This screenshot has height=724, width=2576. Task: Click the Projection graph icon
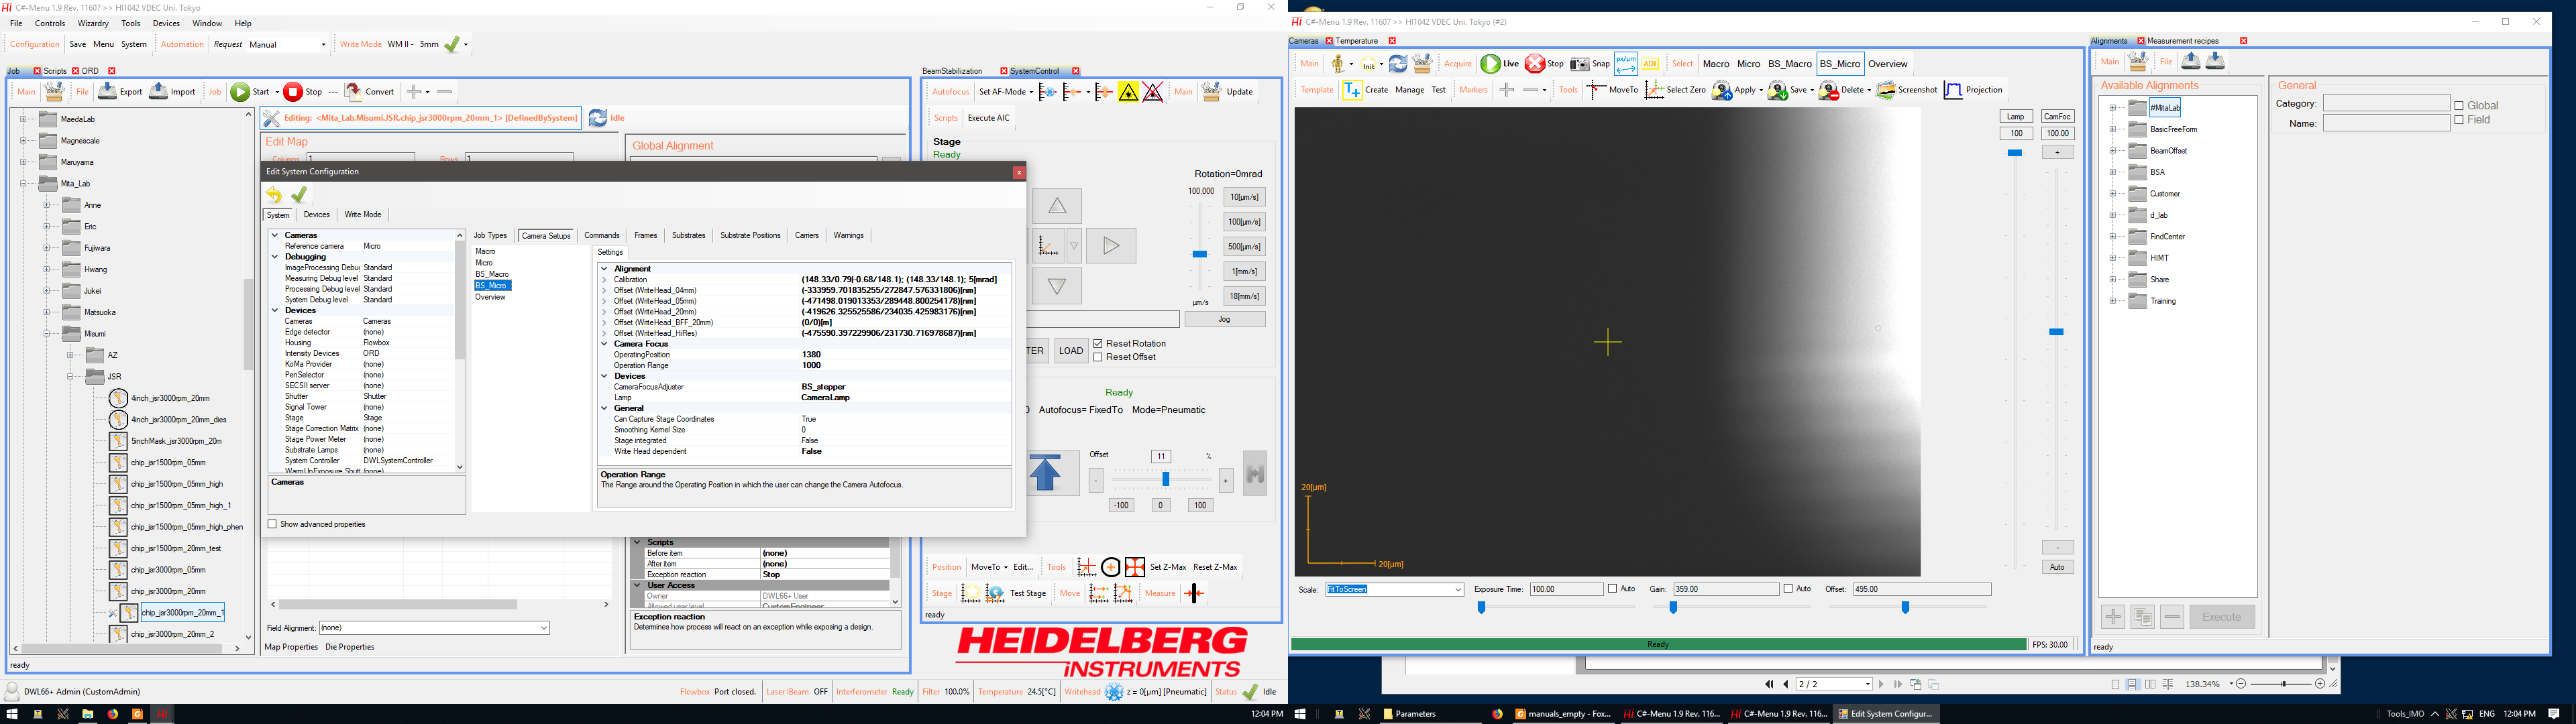point(1953,90)
